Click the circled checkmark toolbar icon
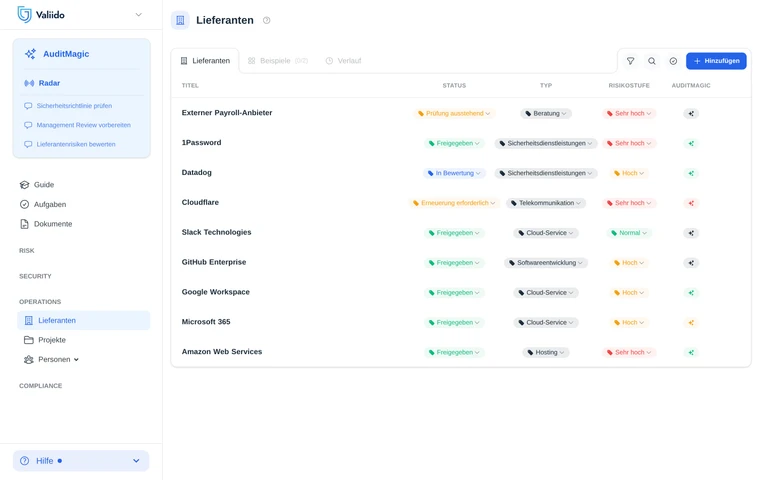 click(673, 61)
